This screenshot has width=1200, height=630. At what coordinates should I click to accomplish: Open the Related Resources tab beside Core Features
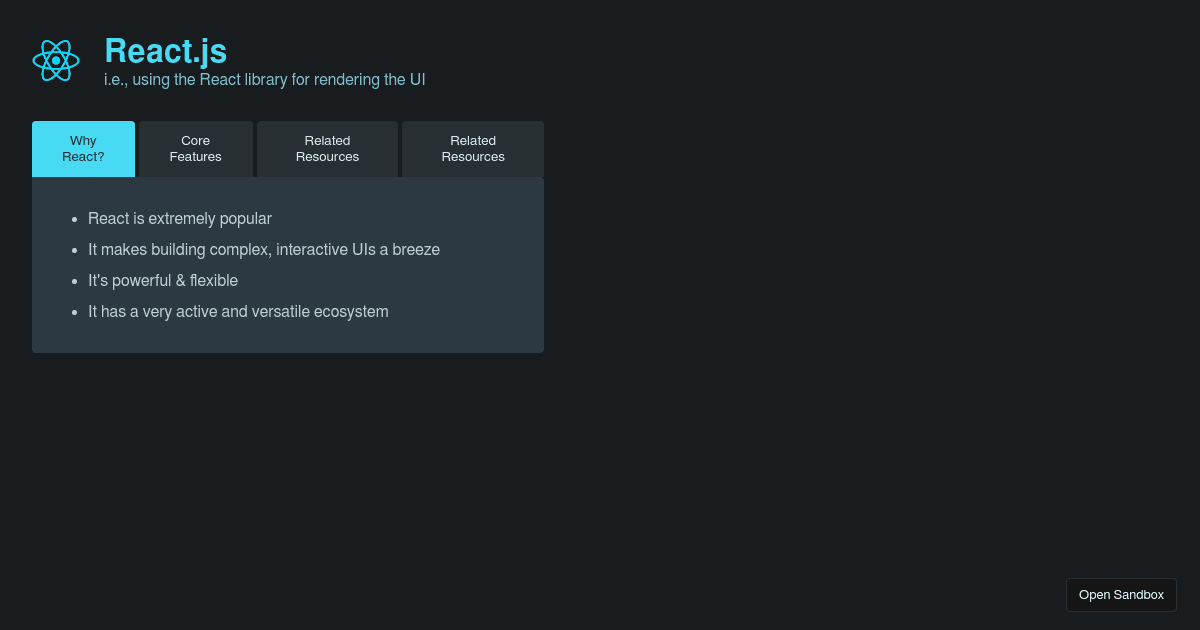click(x=327, y=149)
